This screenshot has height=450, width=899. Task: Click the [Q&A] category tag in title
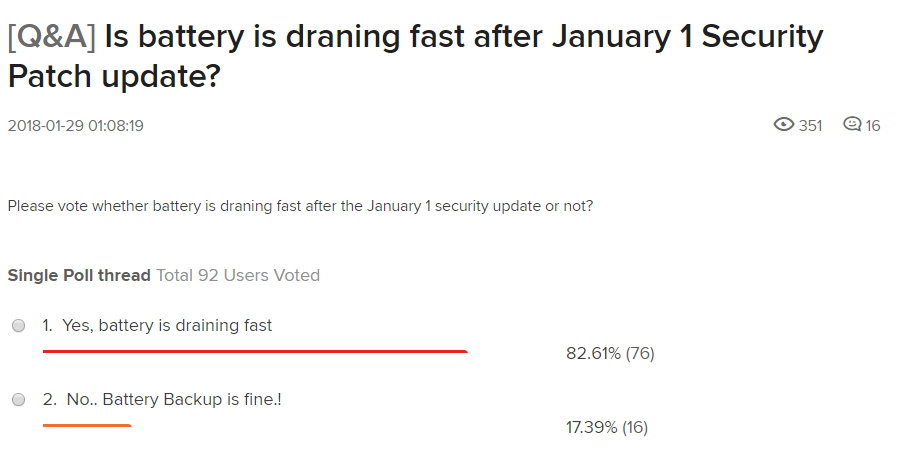coord(52,37)
